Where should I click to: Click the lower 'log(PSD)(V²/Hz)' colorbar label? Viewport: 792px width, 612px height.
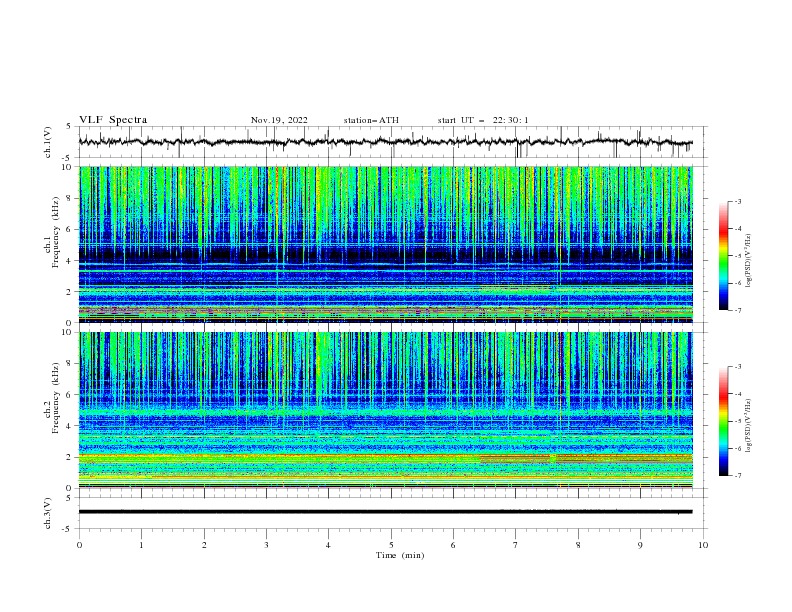tap(749, 425)
